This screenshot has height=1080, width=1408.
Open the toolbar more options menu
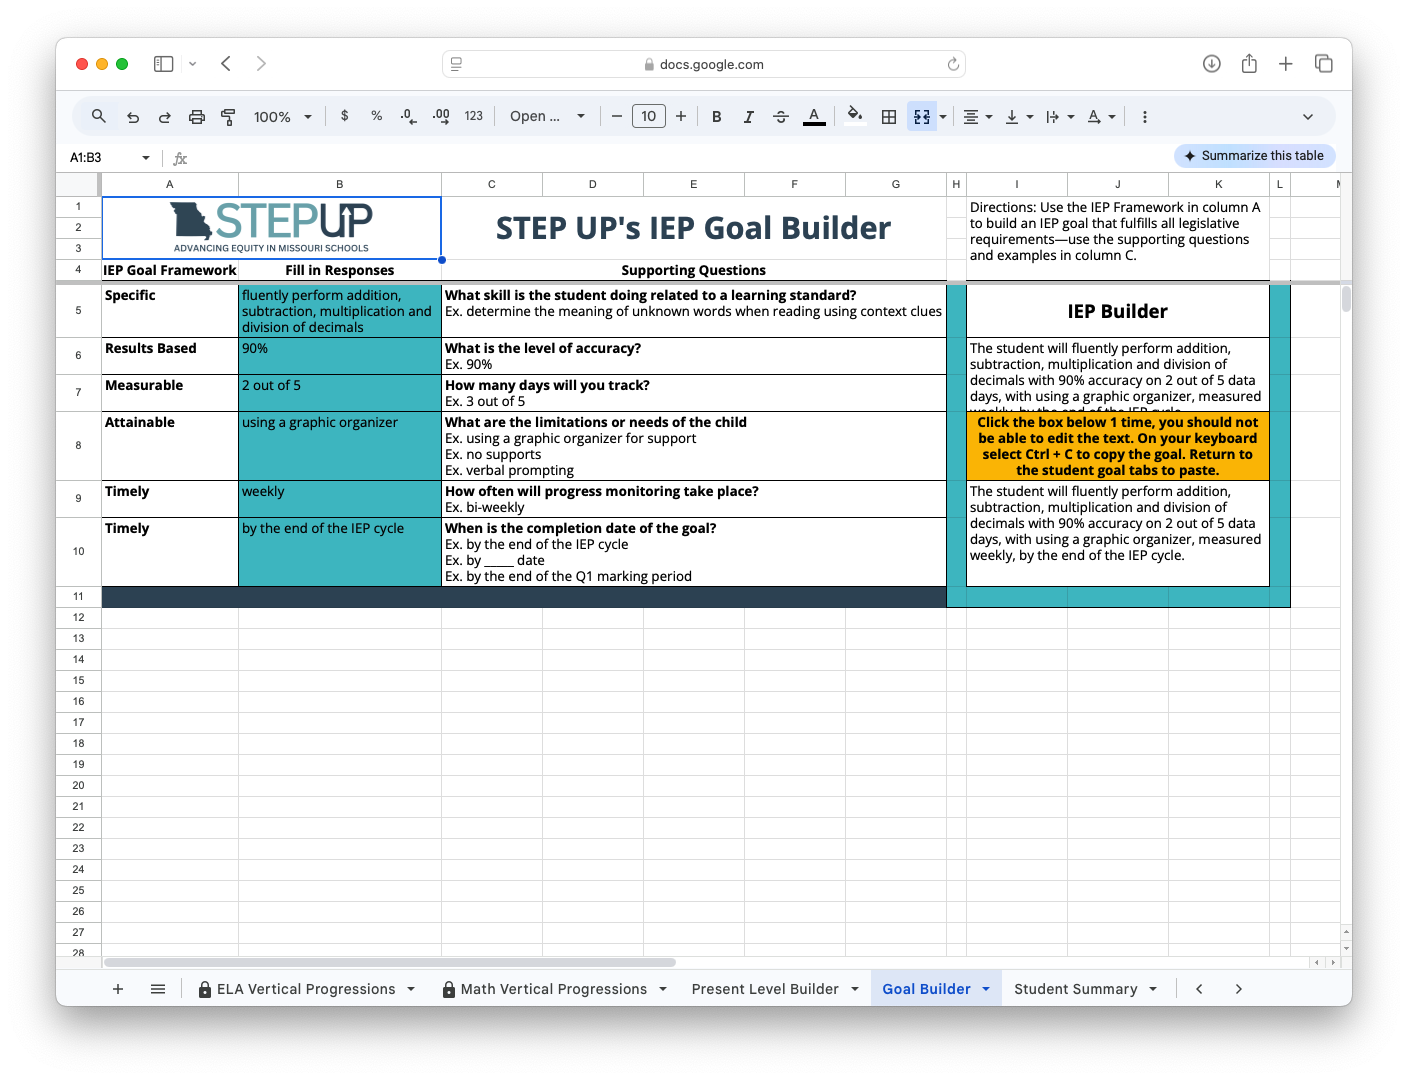[1145, 117]
